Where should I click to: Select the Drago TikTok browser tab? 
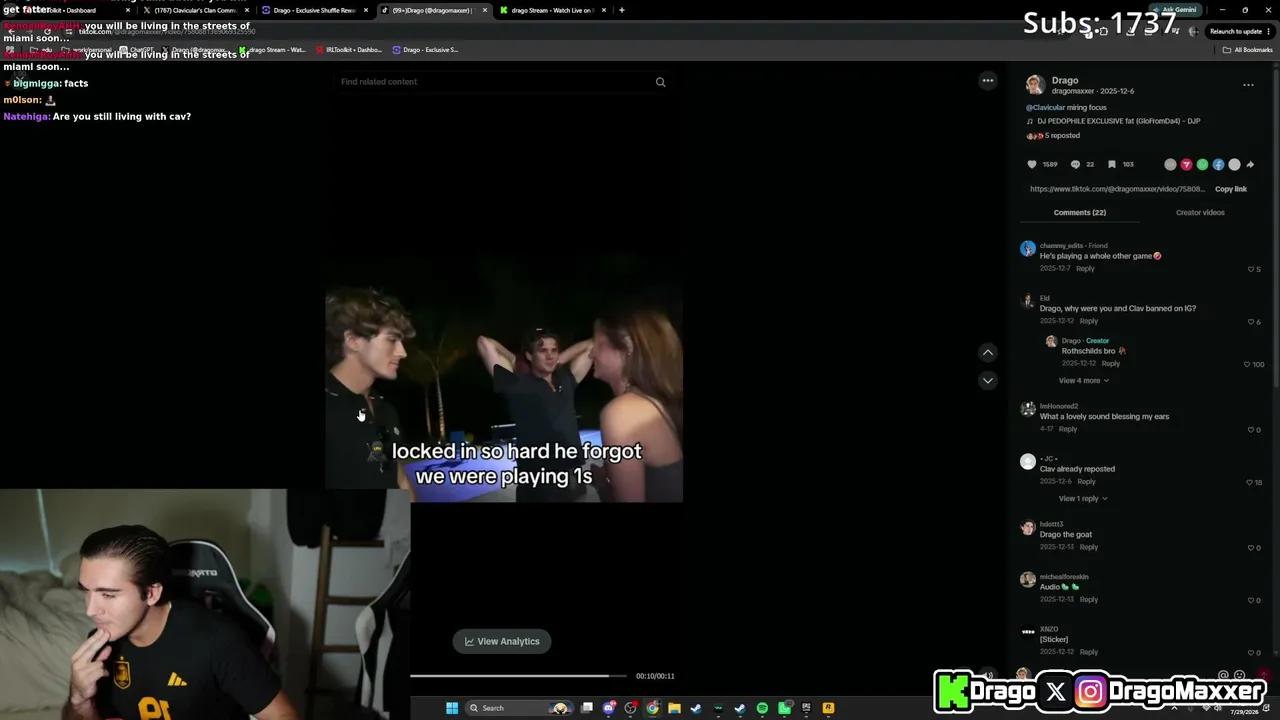[x=432, y=10]
